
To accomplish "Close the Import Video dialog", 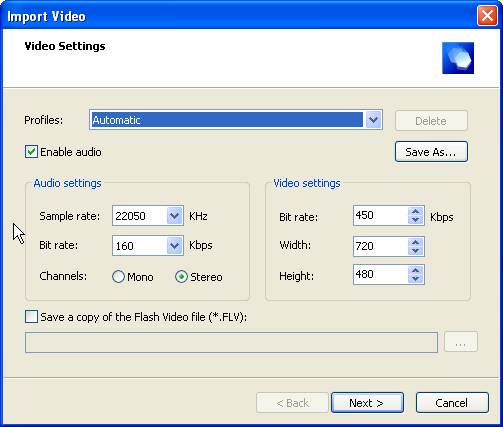I will click(x=487, y=16).
